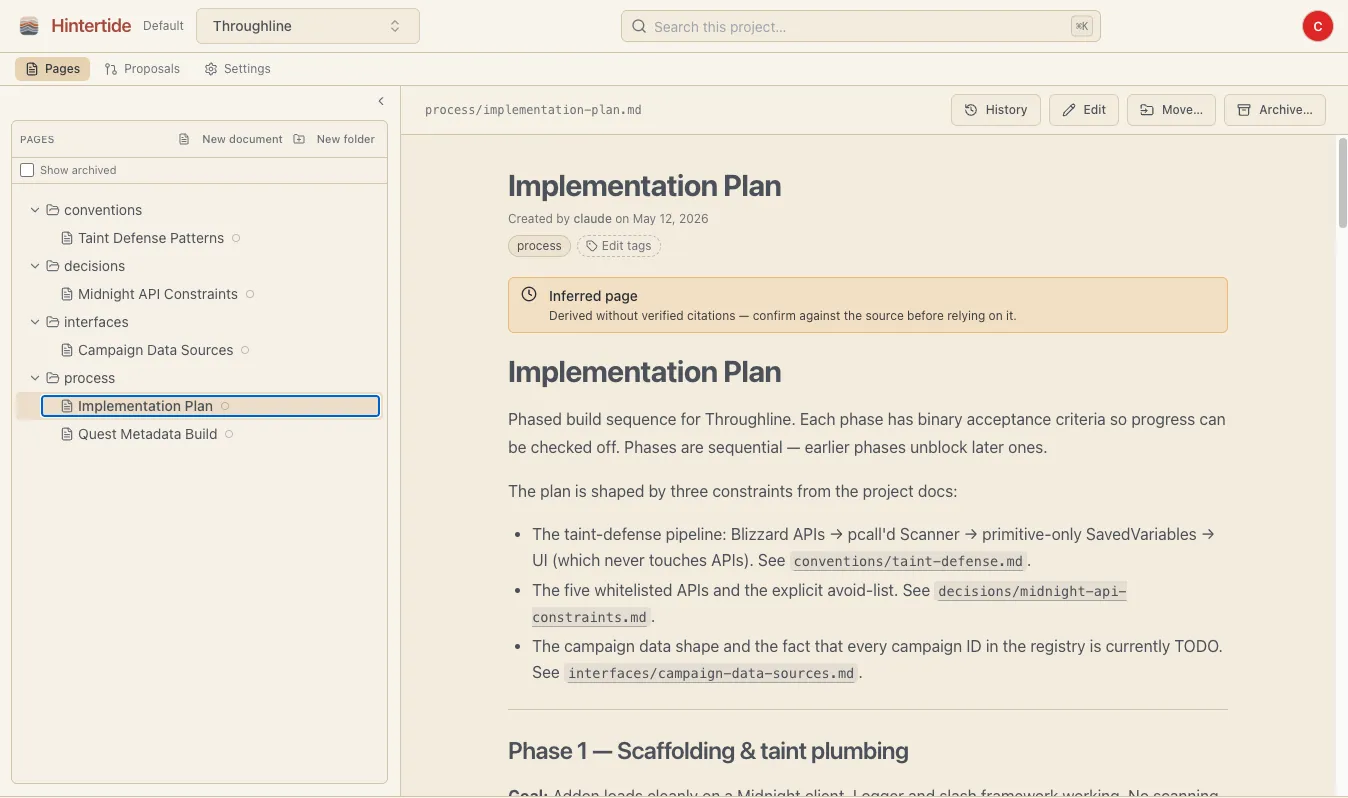
Task: Click the decisions folder icon
Action: click(x=53, y=266)
